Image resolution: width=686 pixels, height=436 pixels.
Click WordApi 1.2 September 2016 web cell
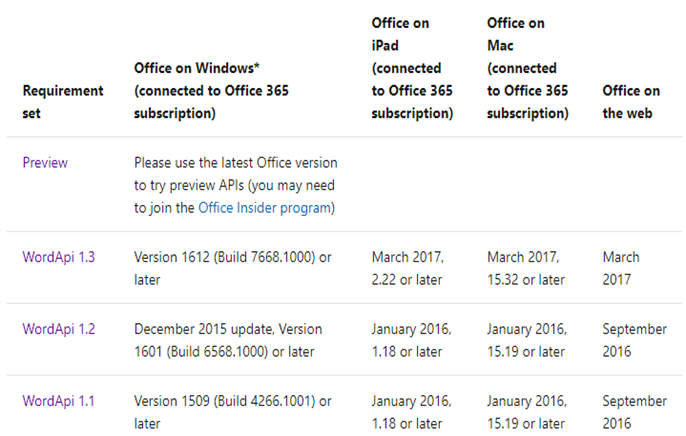tap(634, 340)
